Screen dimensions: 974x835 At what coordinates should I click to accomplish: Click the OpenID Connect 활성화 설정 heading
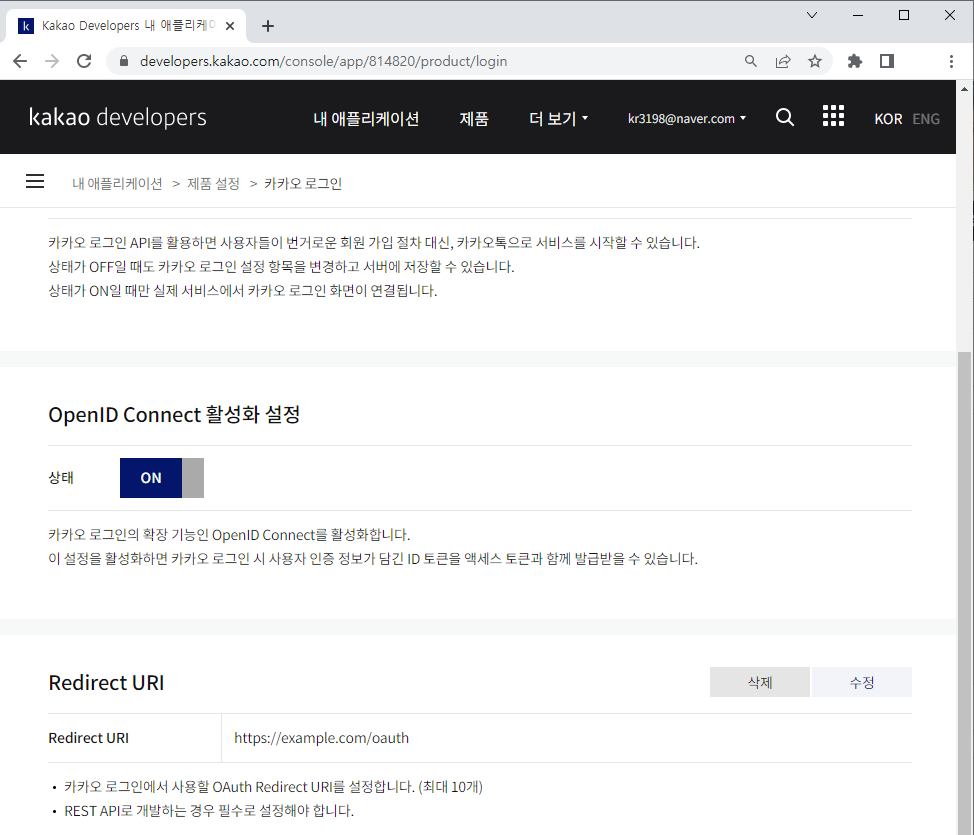[x=175, y=414]
